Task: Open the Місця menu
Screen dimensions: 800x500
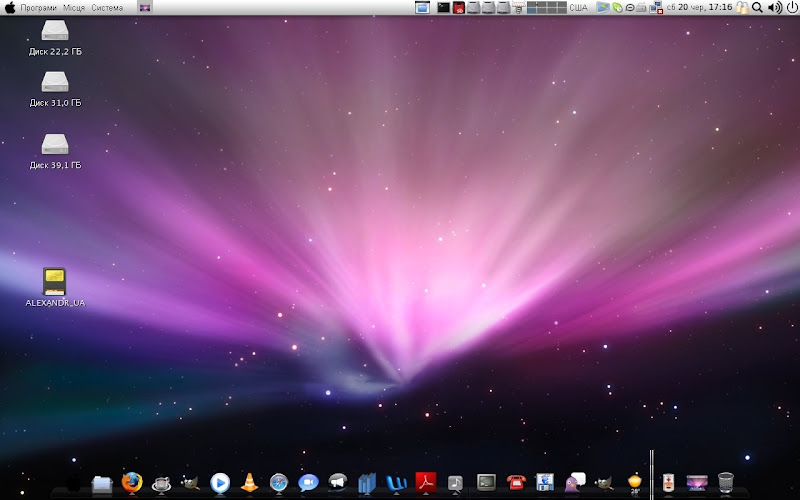Action: (74, 8)
